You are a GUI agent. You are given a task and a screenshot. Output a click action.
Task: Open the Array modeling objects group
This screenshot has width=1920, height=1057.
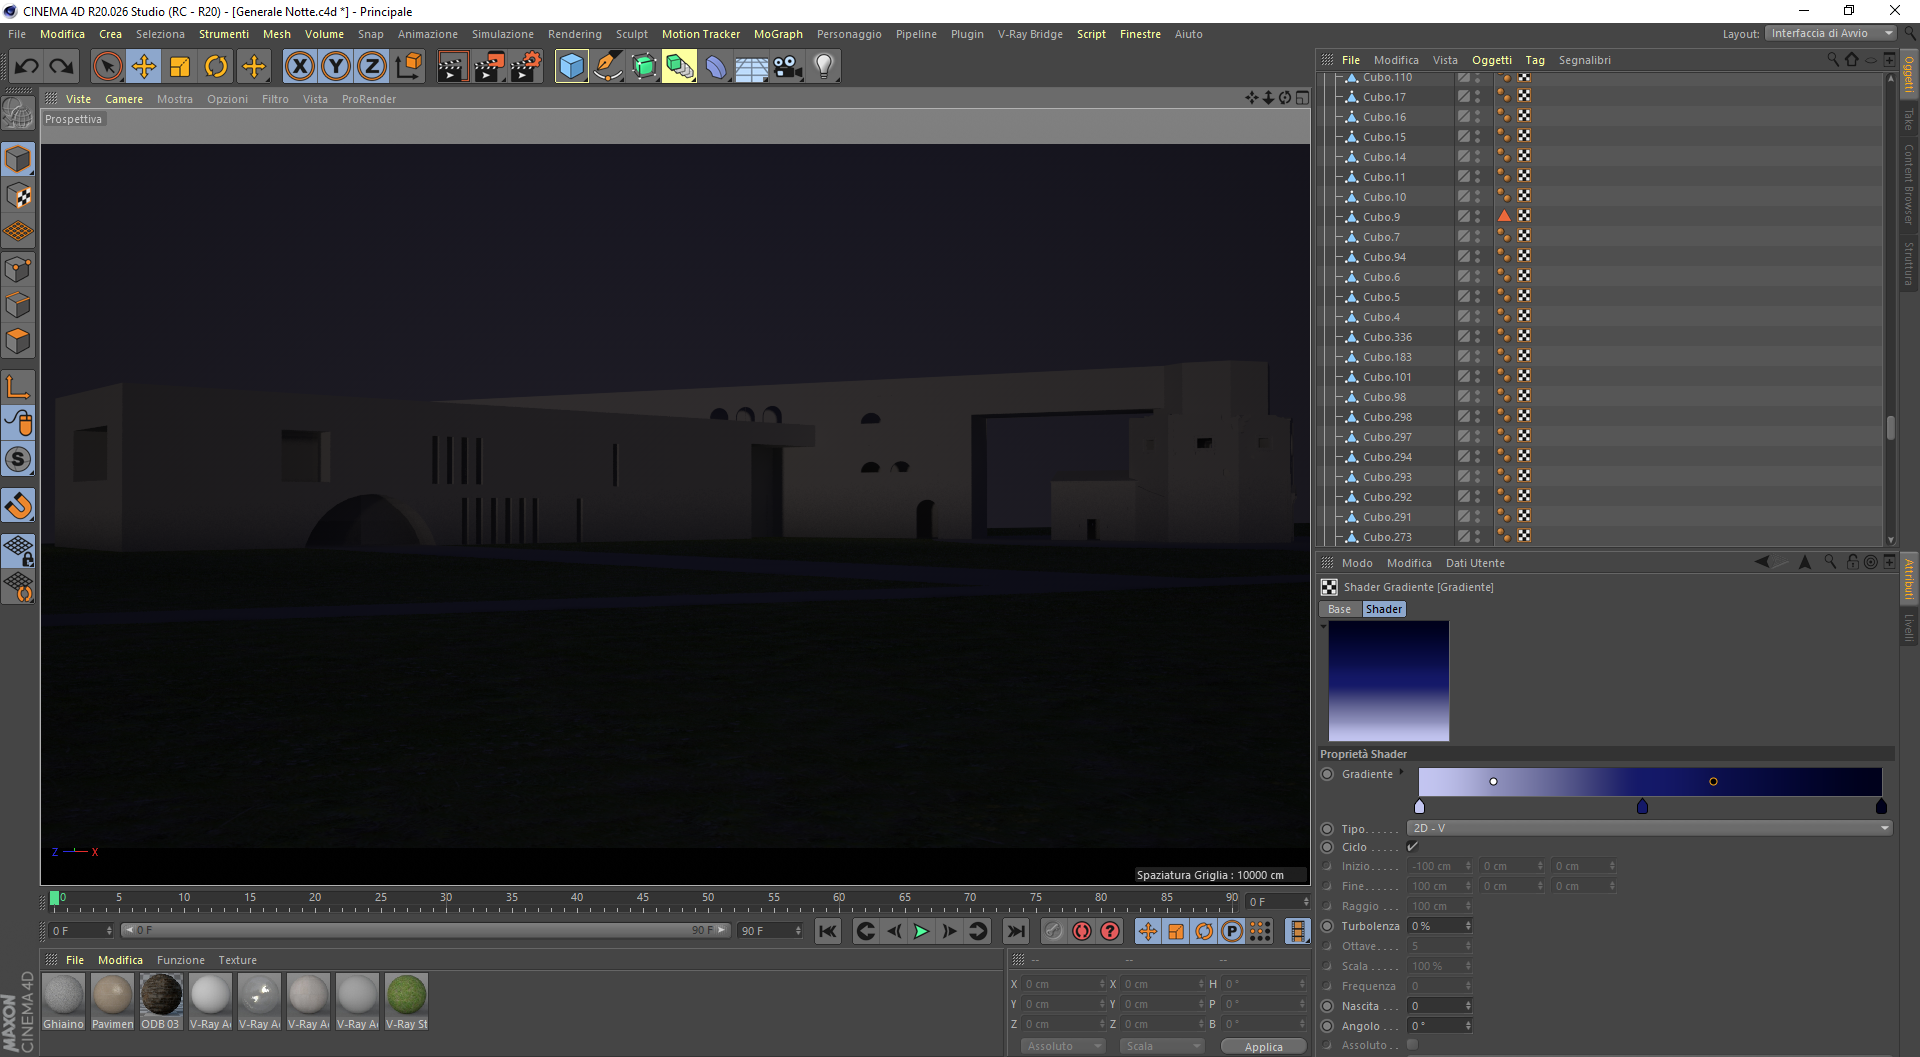(x=679, y=67)
